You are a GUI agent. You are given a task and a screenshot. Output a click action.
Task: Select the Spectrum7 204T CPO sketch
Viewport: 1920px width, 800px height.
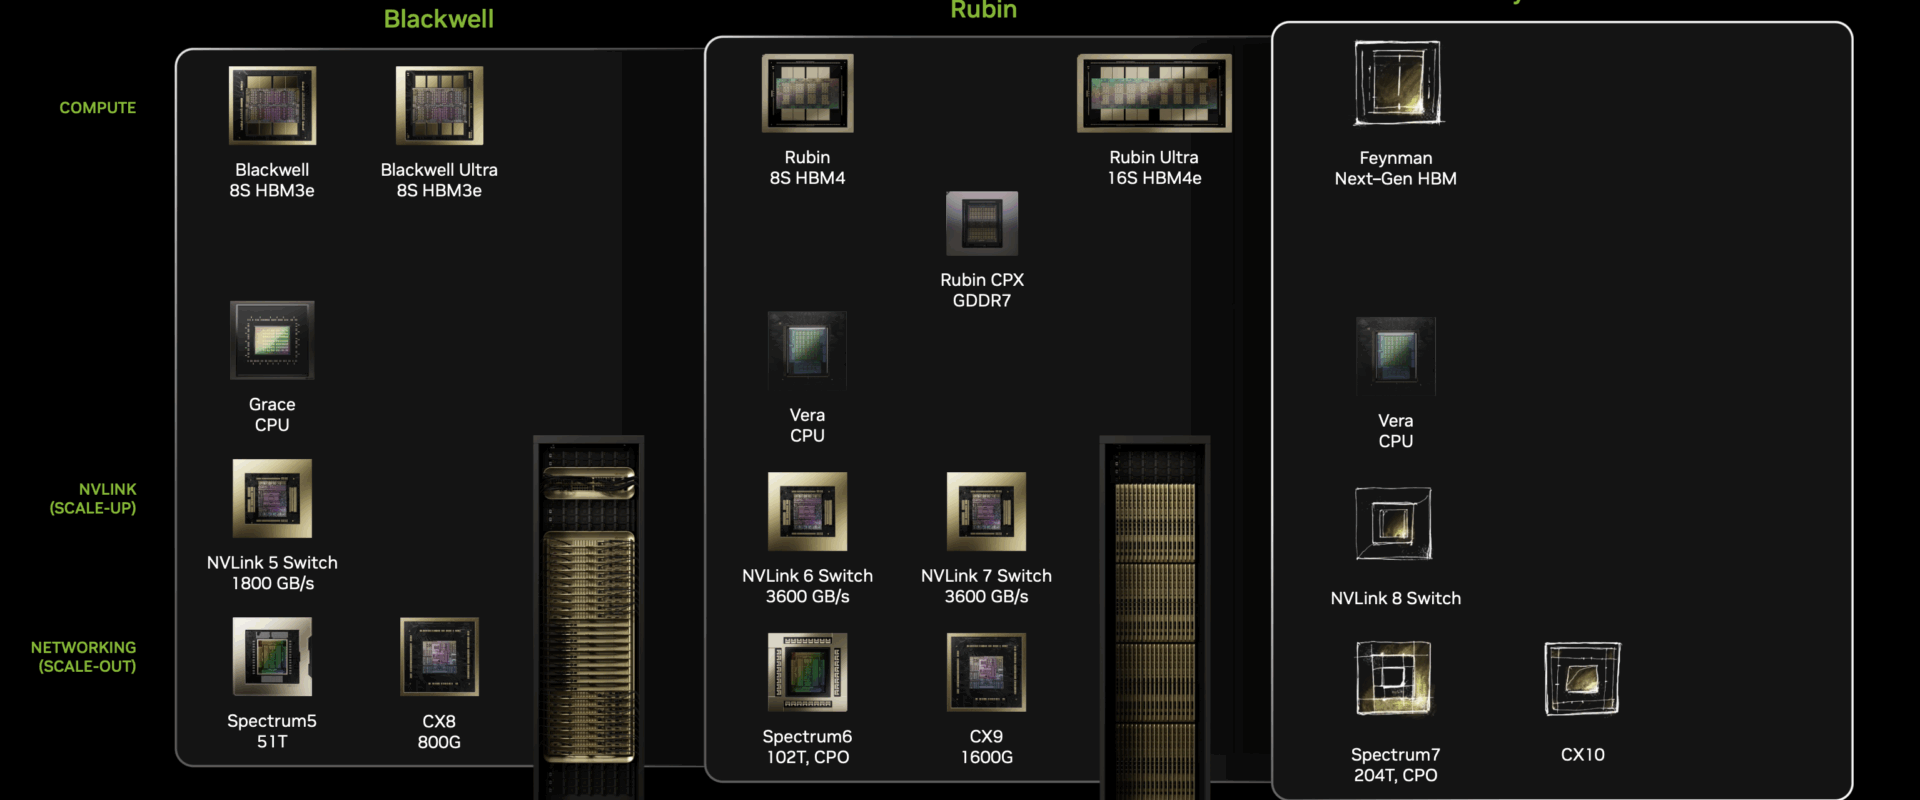click(1394, 678)
